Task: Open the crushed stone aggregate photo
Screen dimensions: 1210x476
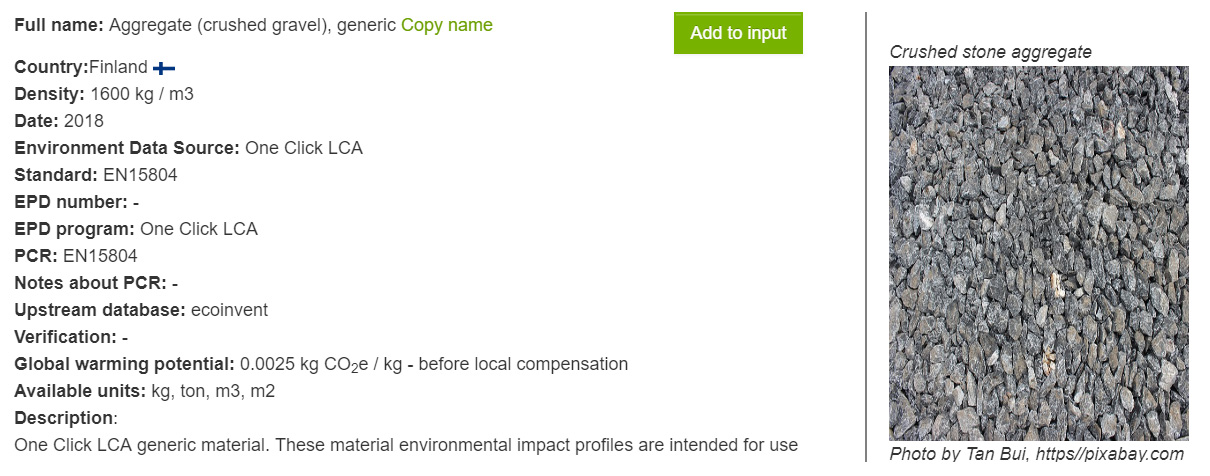Action: [1039, 253]
